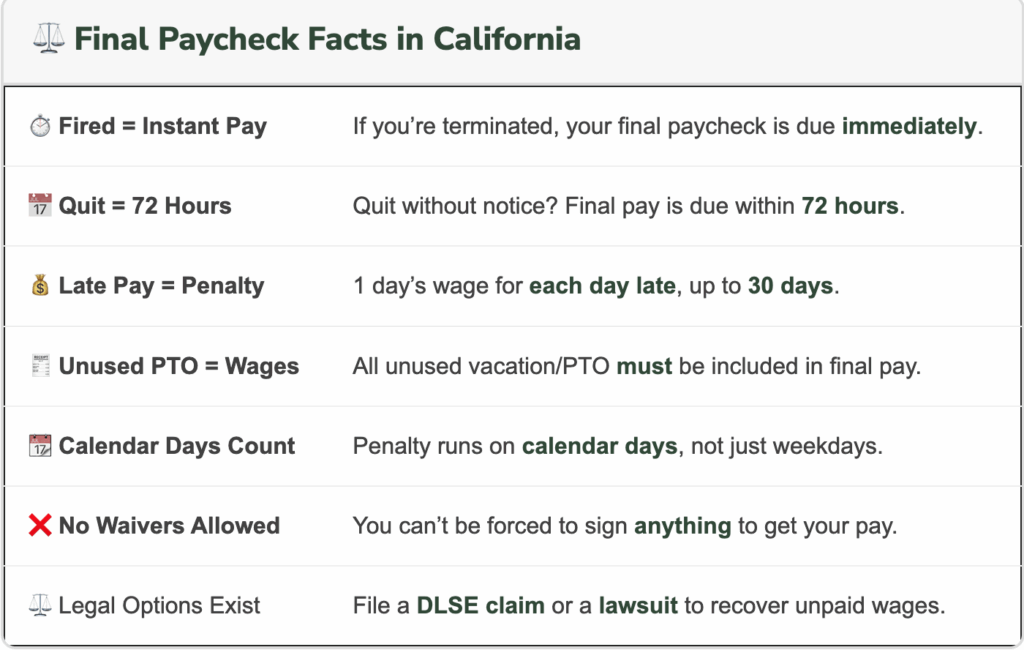Click the receipt icon beside Unused PTO

tap(40, 366)
